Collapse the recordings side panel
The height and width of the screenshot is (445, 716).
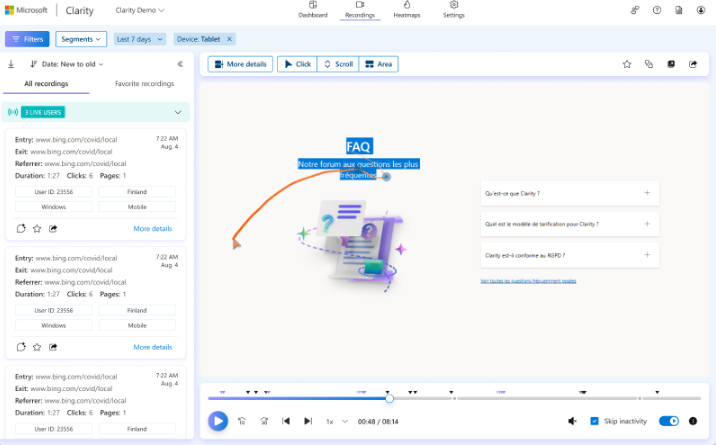click(180, 64)
